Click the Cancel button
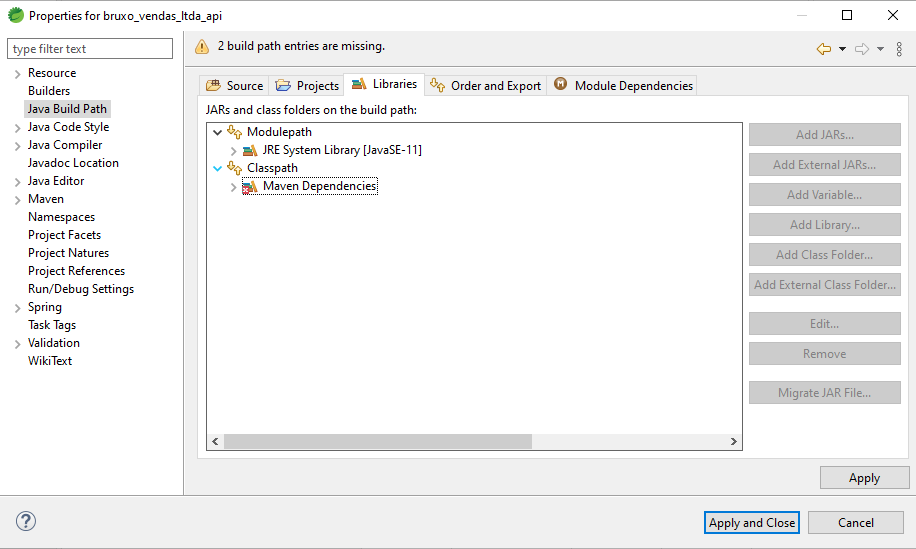 coord(856,523)
